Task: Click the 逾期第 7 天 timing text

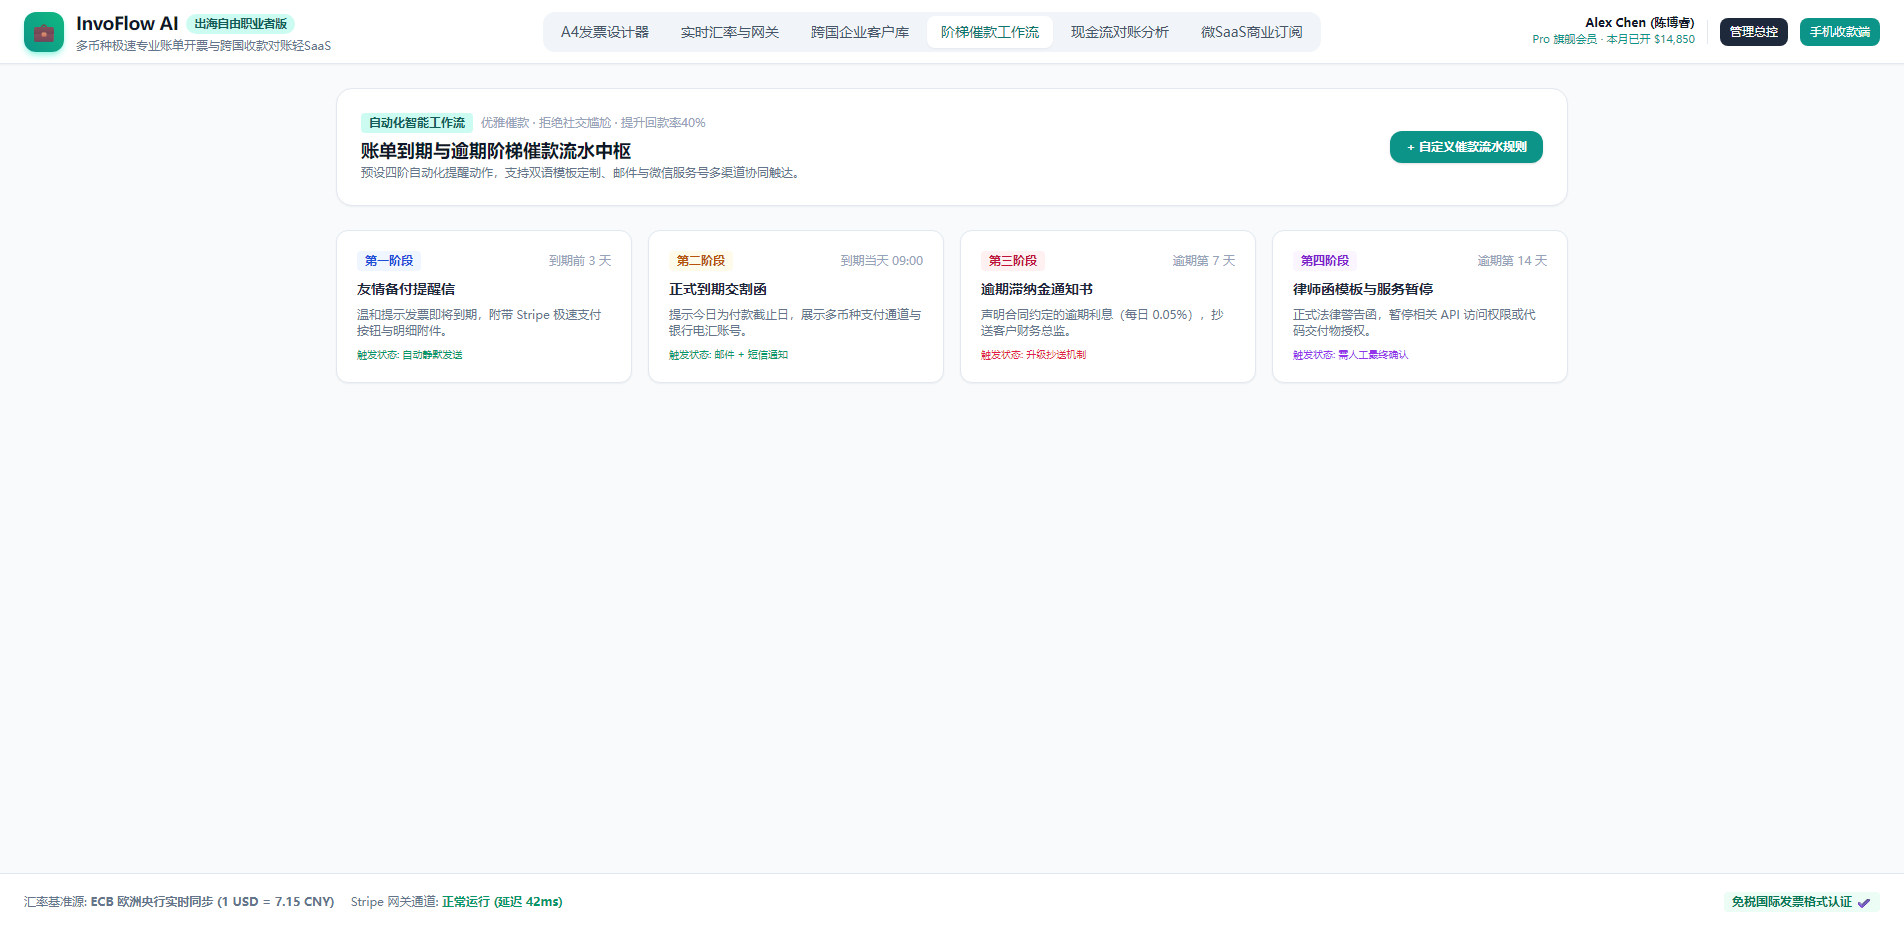Action: coord(1204,261)
